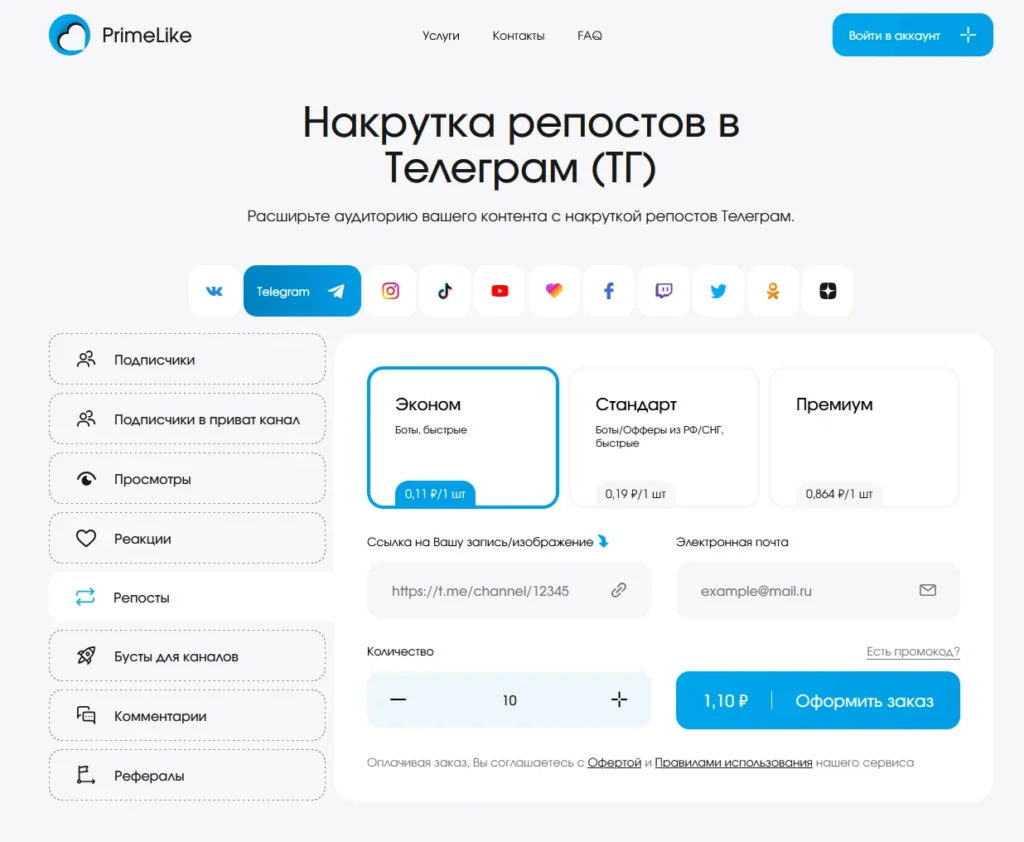This screenshot has height=842, width=1024.
Task: Select the Yandex Zen star icon
Action: (827, 291)
